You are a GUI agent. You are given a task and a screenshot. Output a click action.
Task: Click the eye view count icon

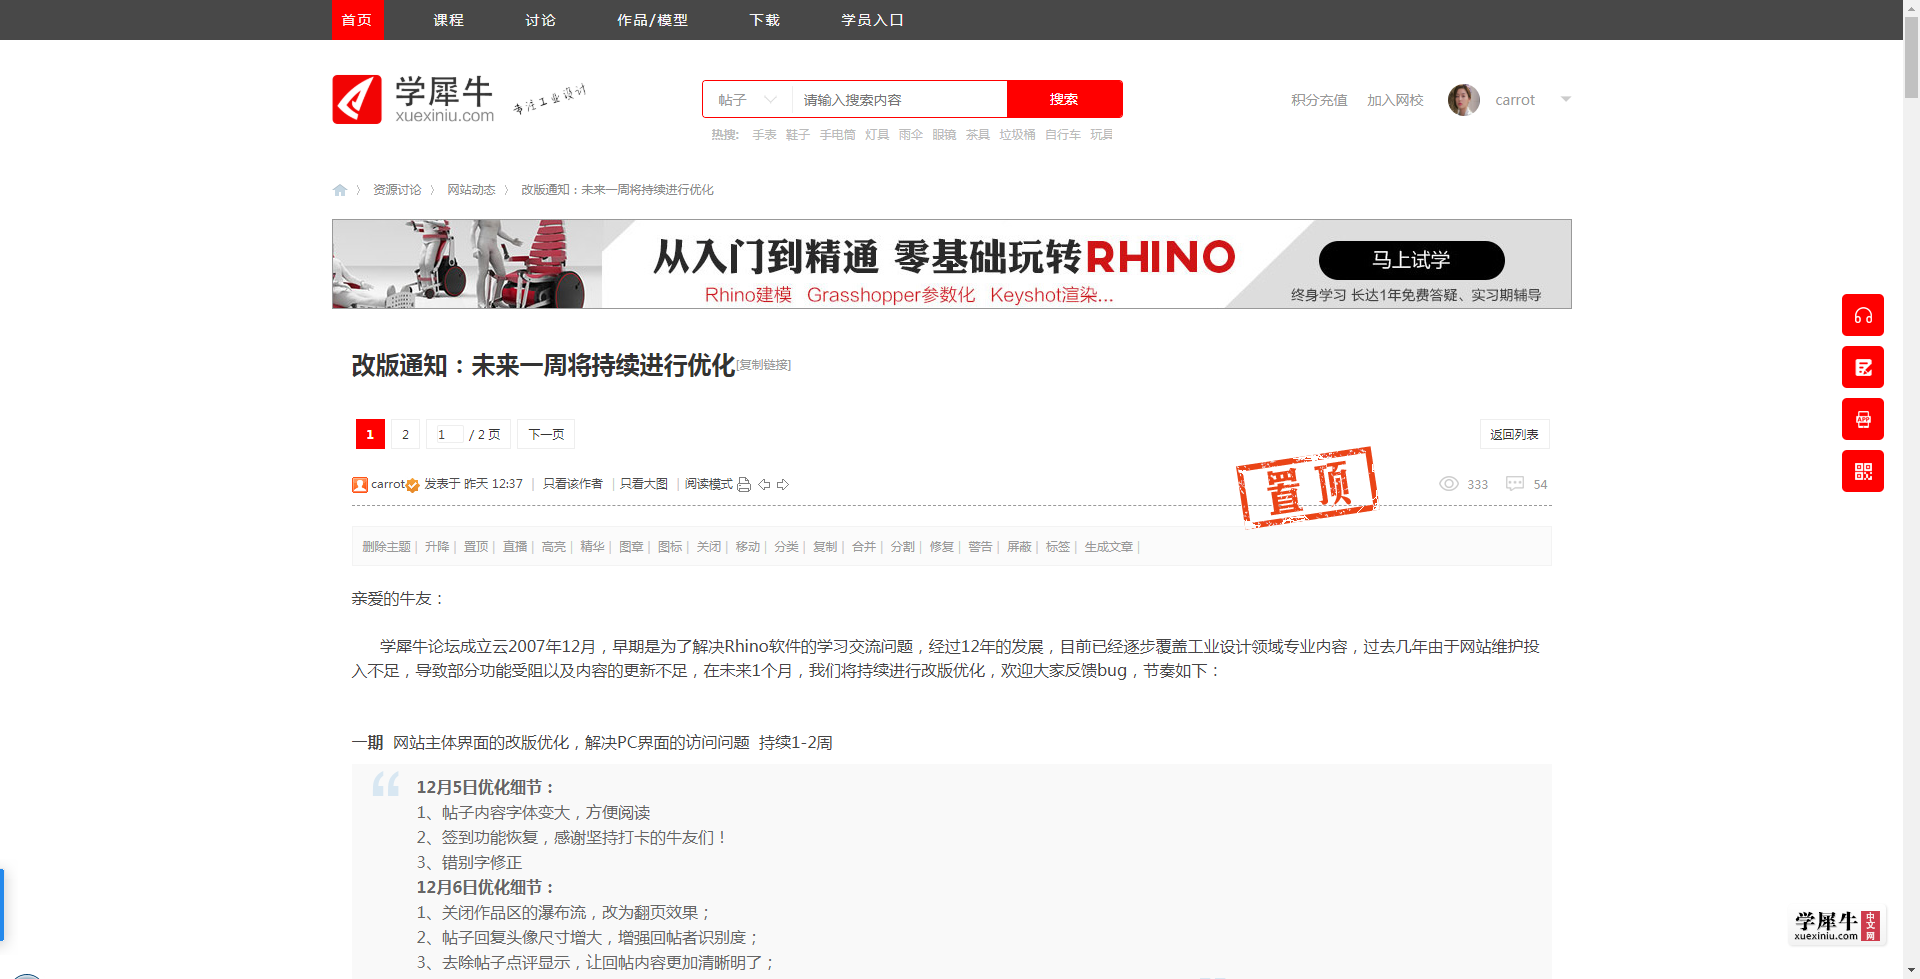(x=1448, y=484)
